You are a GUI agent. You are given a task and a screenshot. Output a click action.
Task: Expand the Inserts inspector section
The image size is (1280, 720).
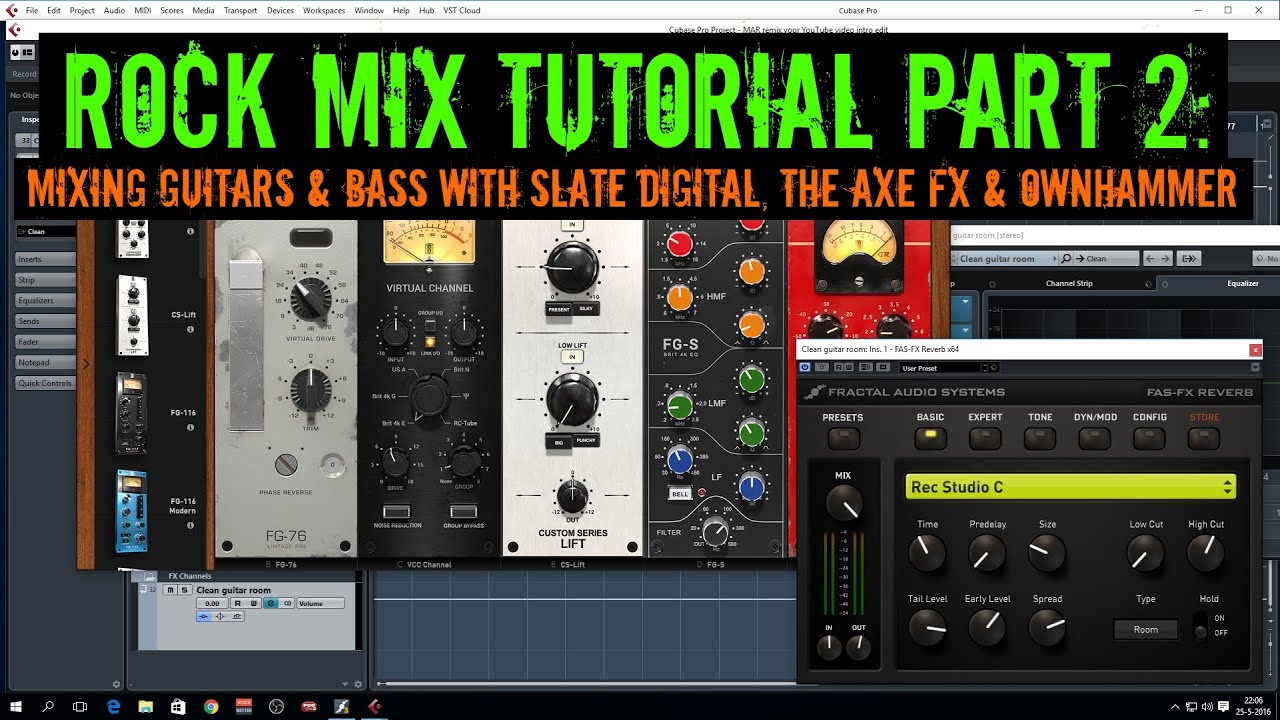[45, 259]
